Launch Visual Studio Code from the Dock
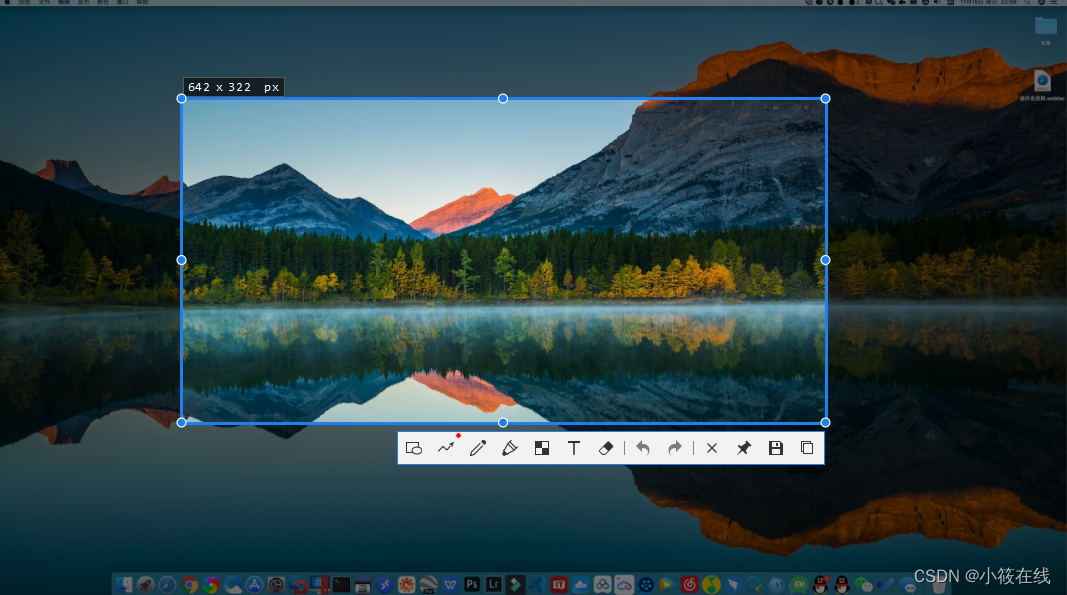Screen dimensions: 1067x595 [537, 584]
